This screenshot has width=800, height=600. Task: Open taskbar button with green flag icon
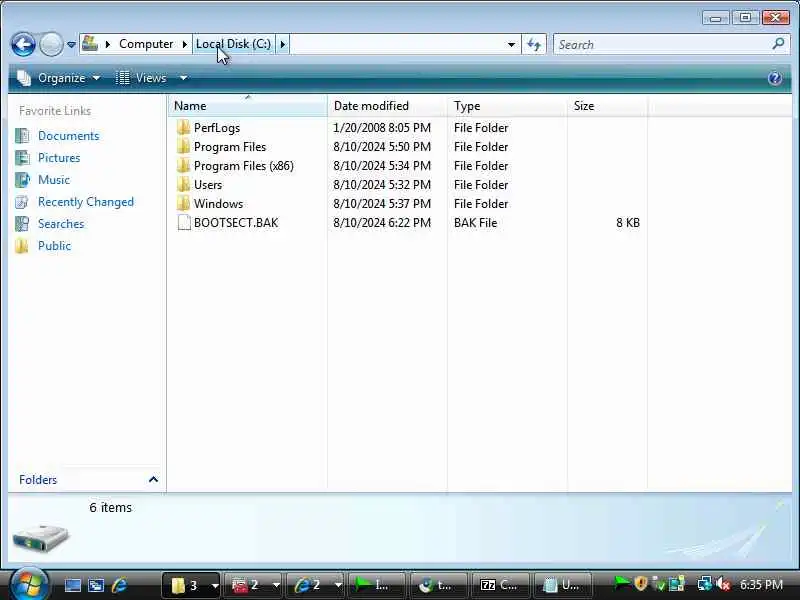(x=377, y=585)
